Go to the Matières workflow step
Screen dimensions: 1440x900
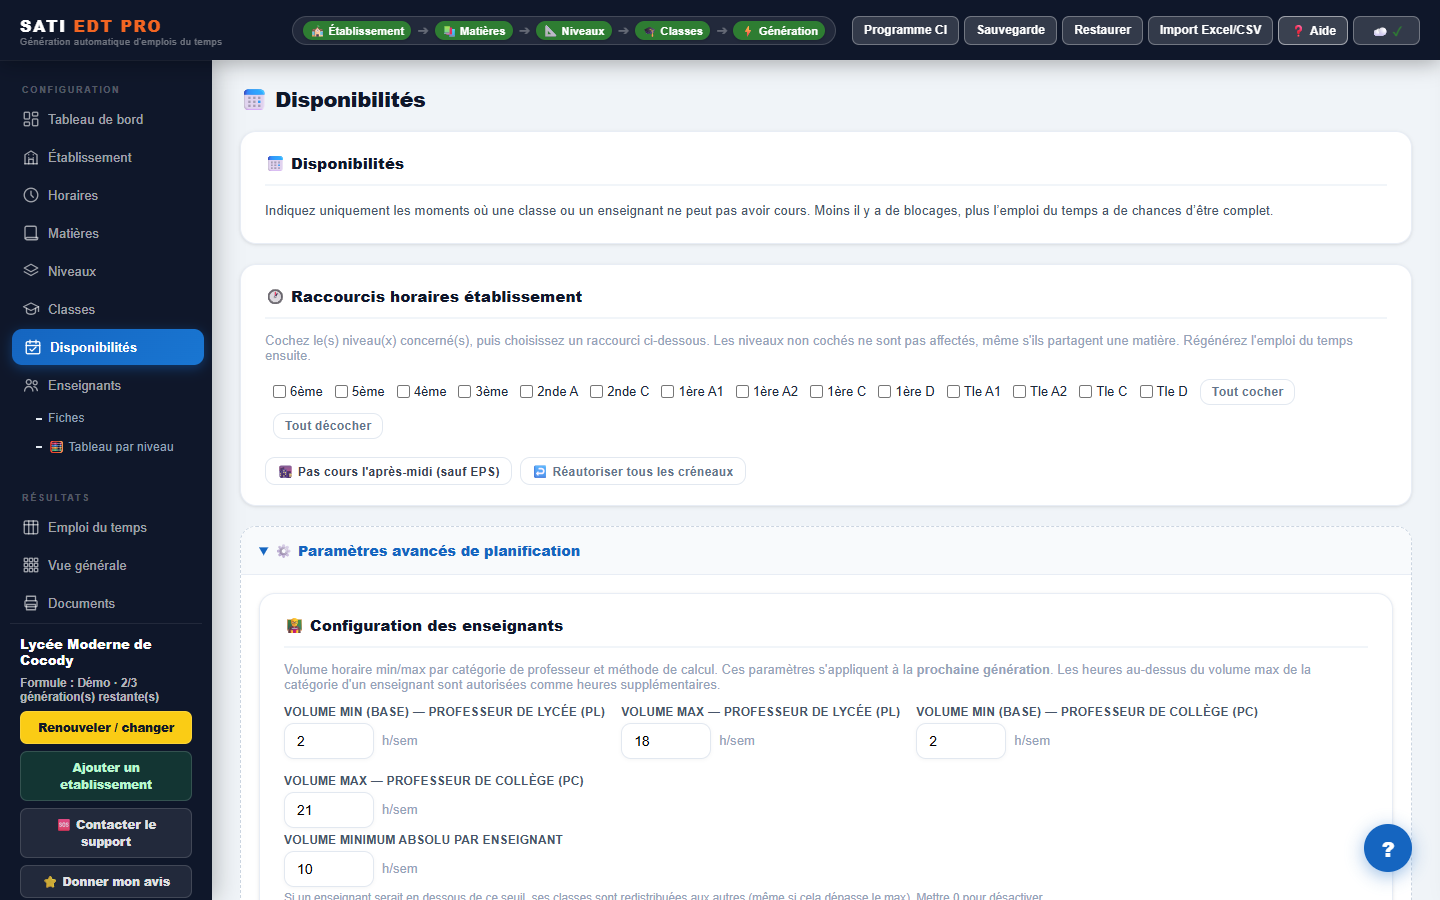[x=474, y=31]
